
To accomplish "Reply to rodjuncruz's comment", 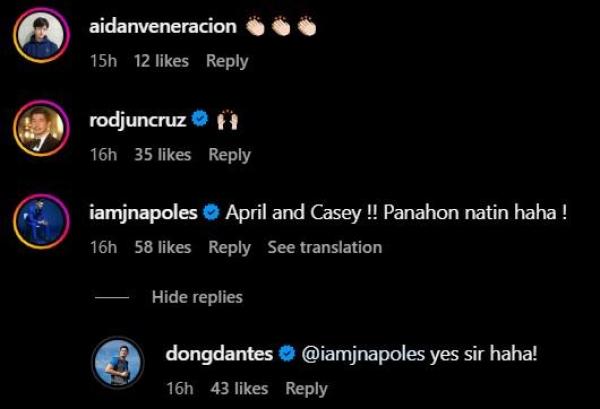I will 229,155.
